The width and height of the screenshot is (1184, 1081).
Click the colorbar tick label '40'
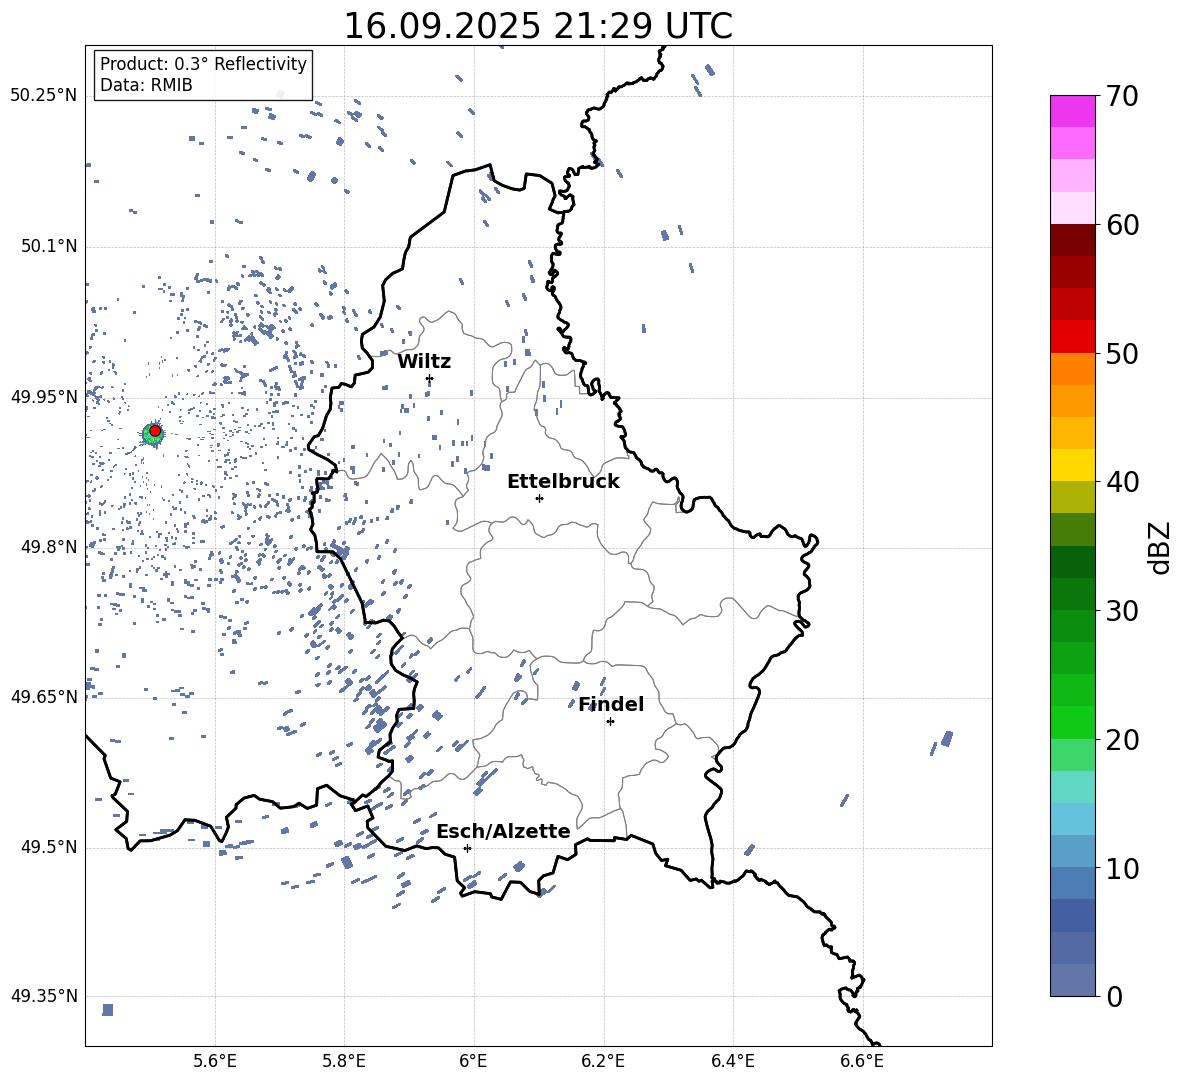1122,482
